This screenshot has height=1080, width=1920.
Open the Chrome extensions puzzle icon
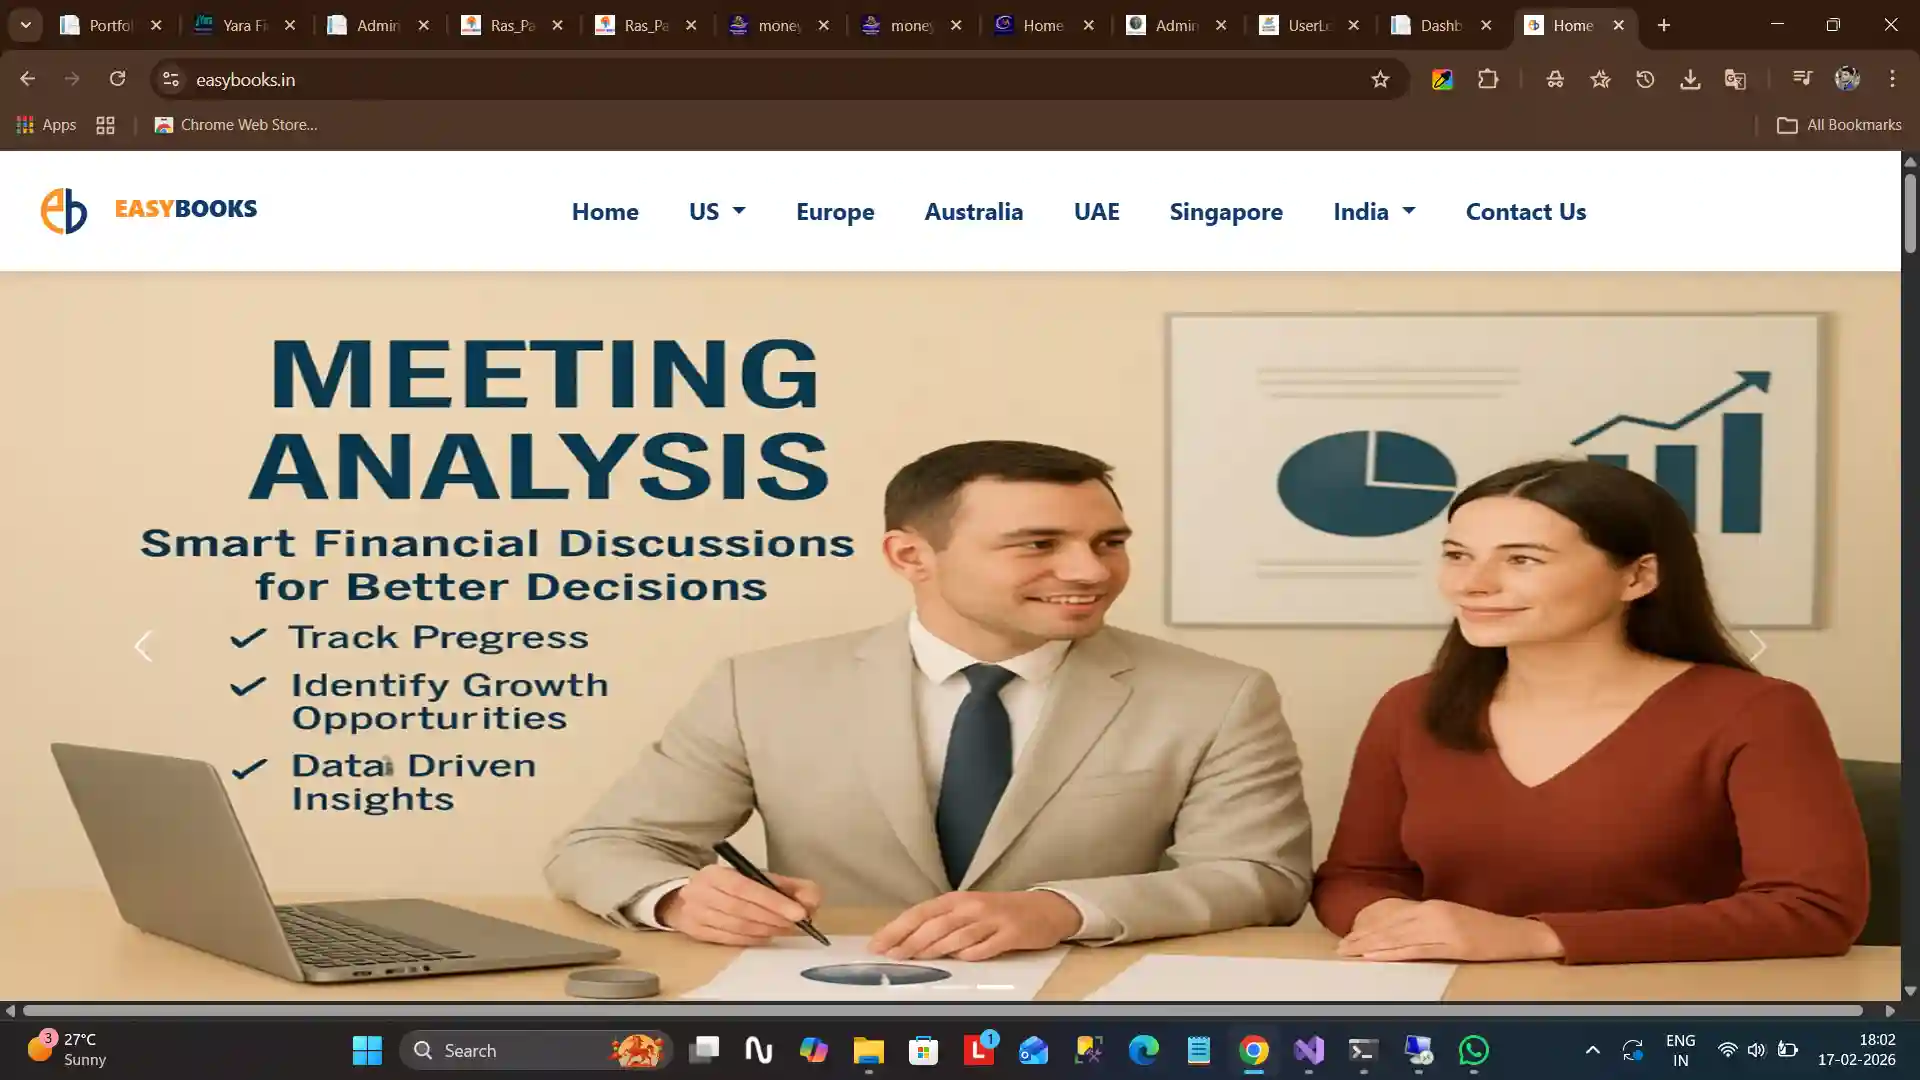coord(1488,79)
